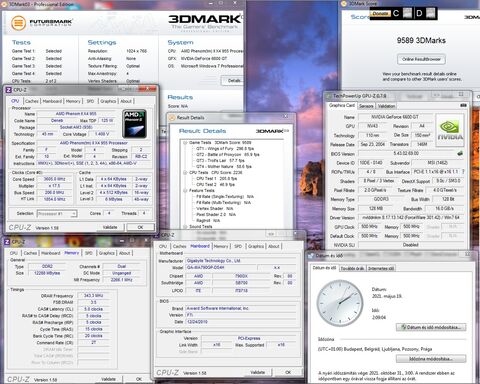Image resolution: width=480 pixels, height=384 pixels.
Task: Click the GPU-Z Driver Version field
Action: (x=412, y=217)
